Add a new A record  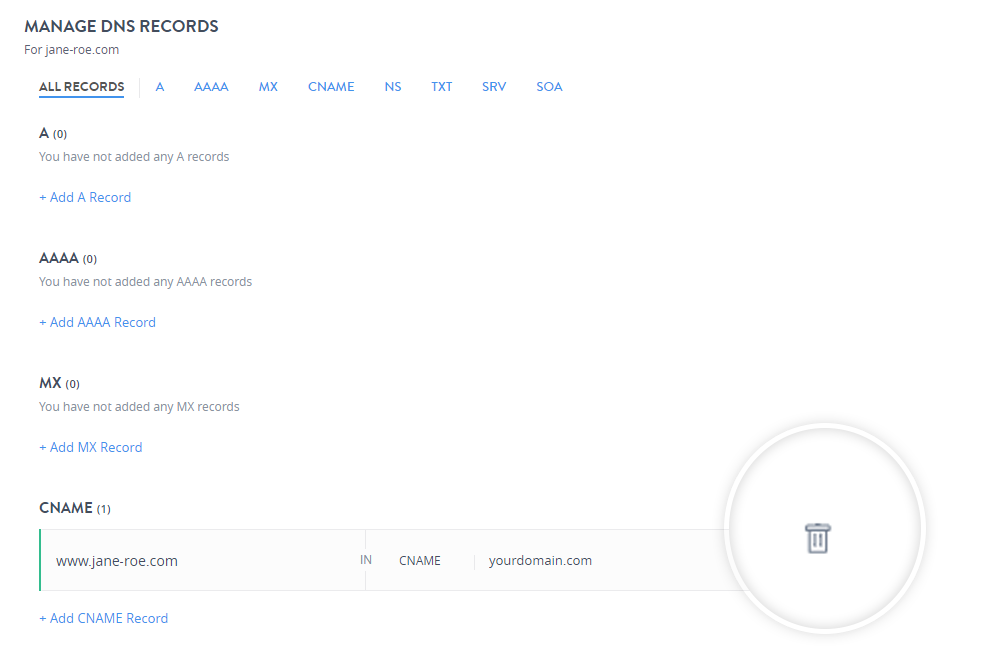(85, 197)
